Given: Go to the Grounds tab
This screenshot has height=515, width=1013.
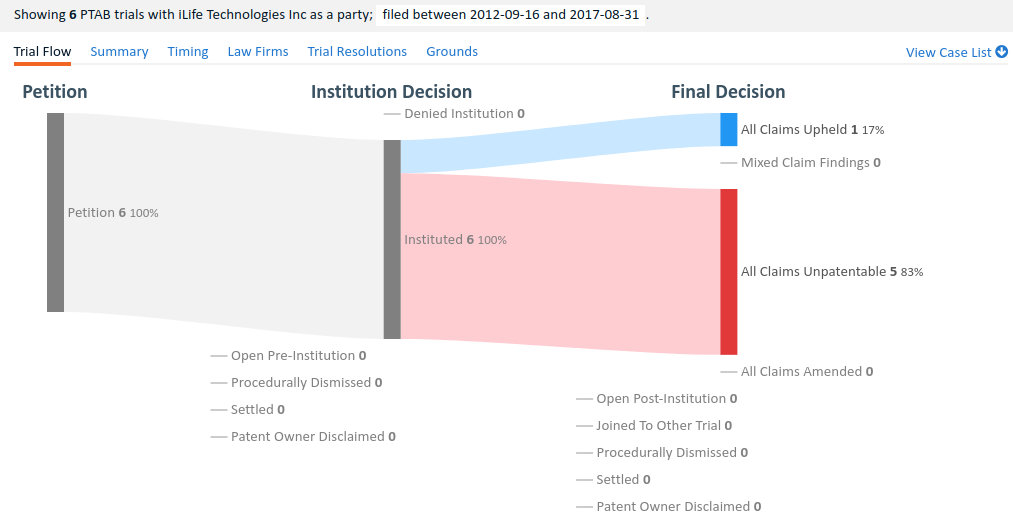Looking at the screenshot, I should 452,51.
